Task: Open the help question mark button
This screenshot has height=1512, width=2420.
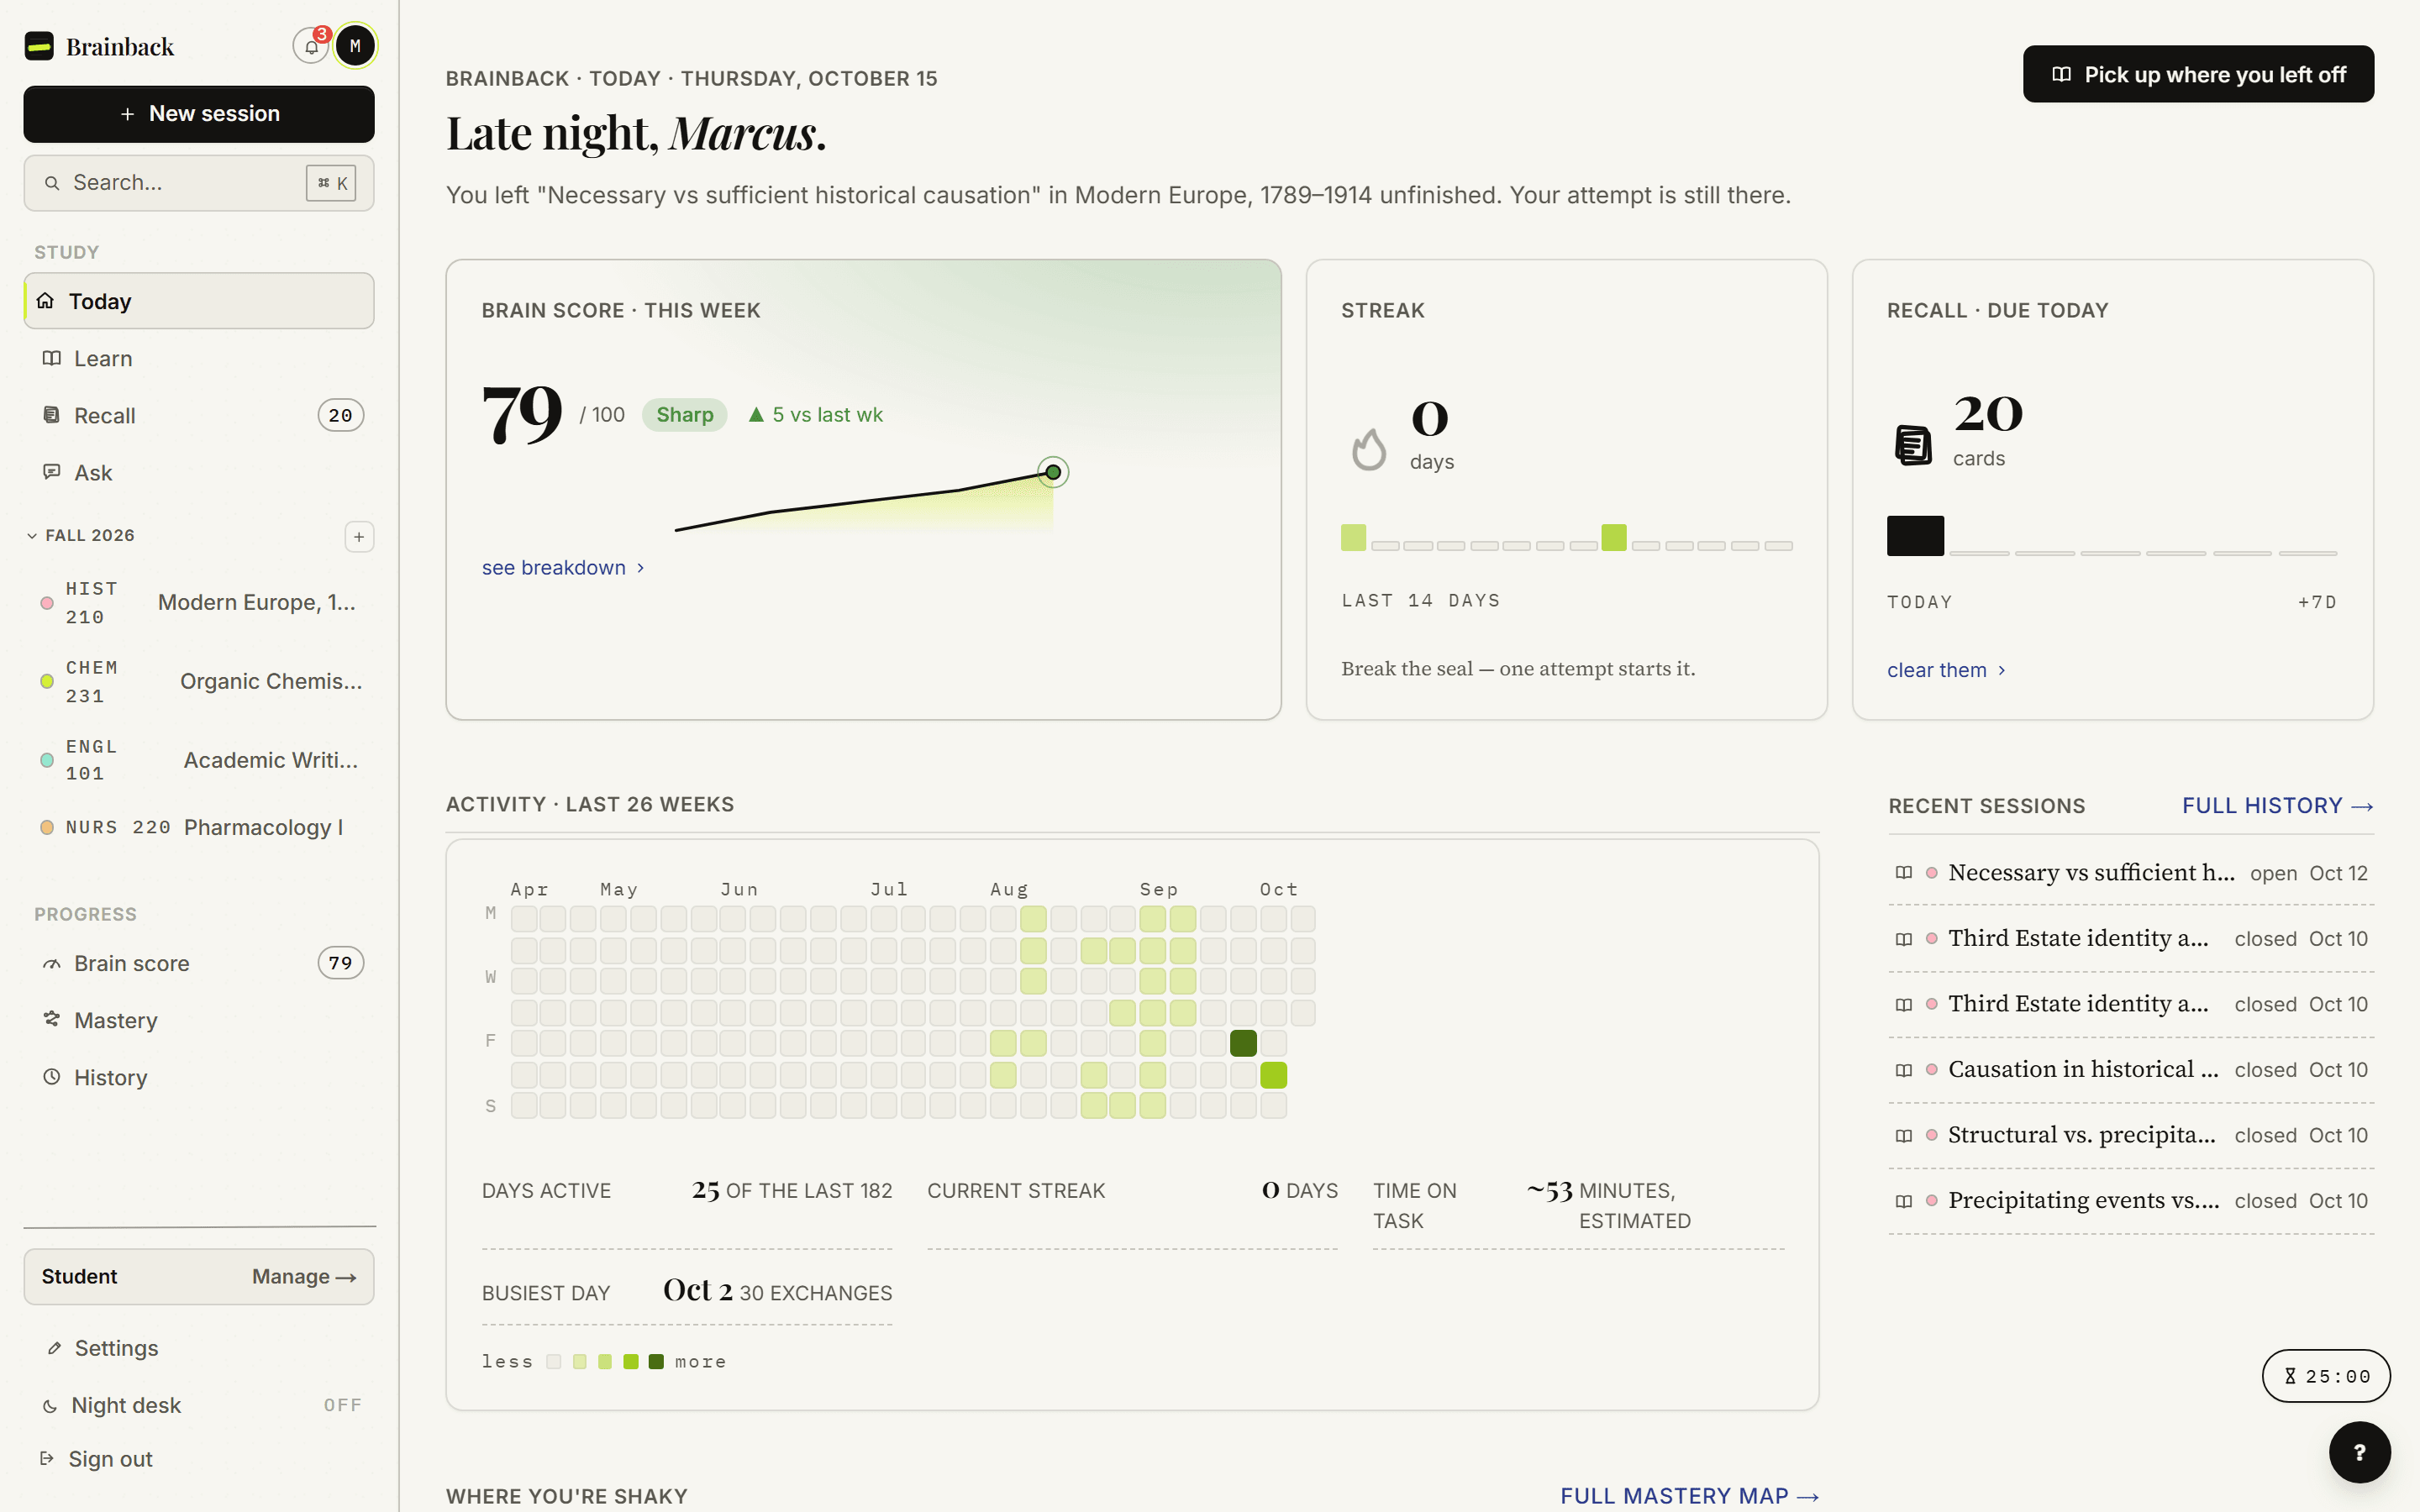Action: coord(2359,1452)
